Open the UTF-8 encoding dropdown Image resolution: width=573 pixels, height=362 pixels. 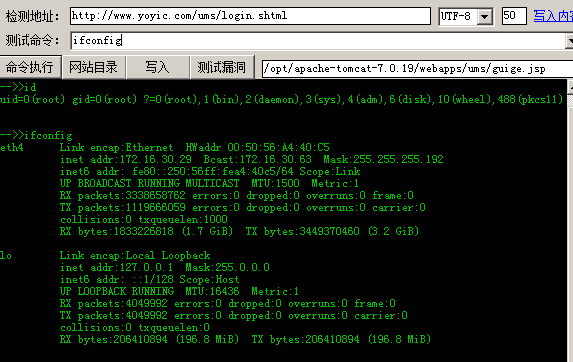[485, 16]
